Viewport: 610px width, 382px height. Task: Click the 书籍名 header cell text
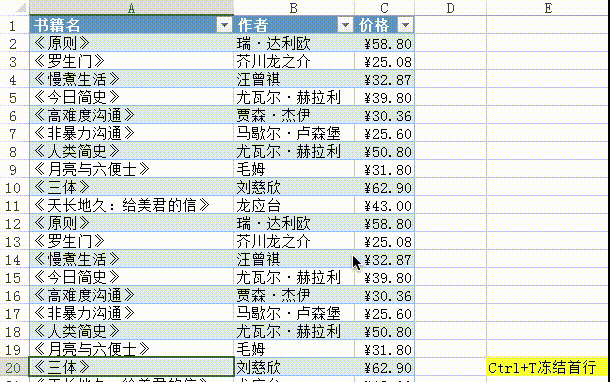[x=57, y=25]
